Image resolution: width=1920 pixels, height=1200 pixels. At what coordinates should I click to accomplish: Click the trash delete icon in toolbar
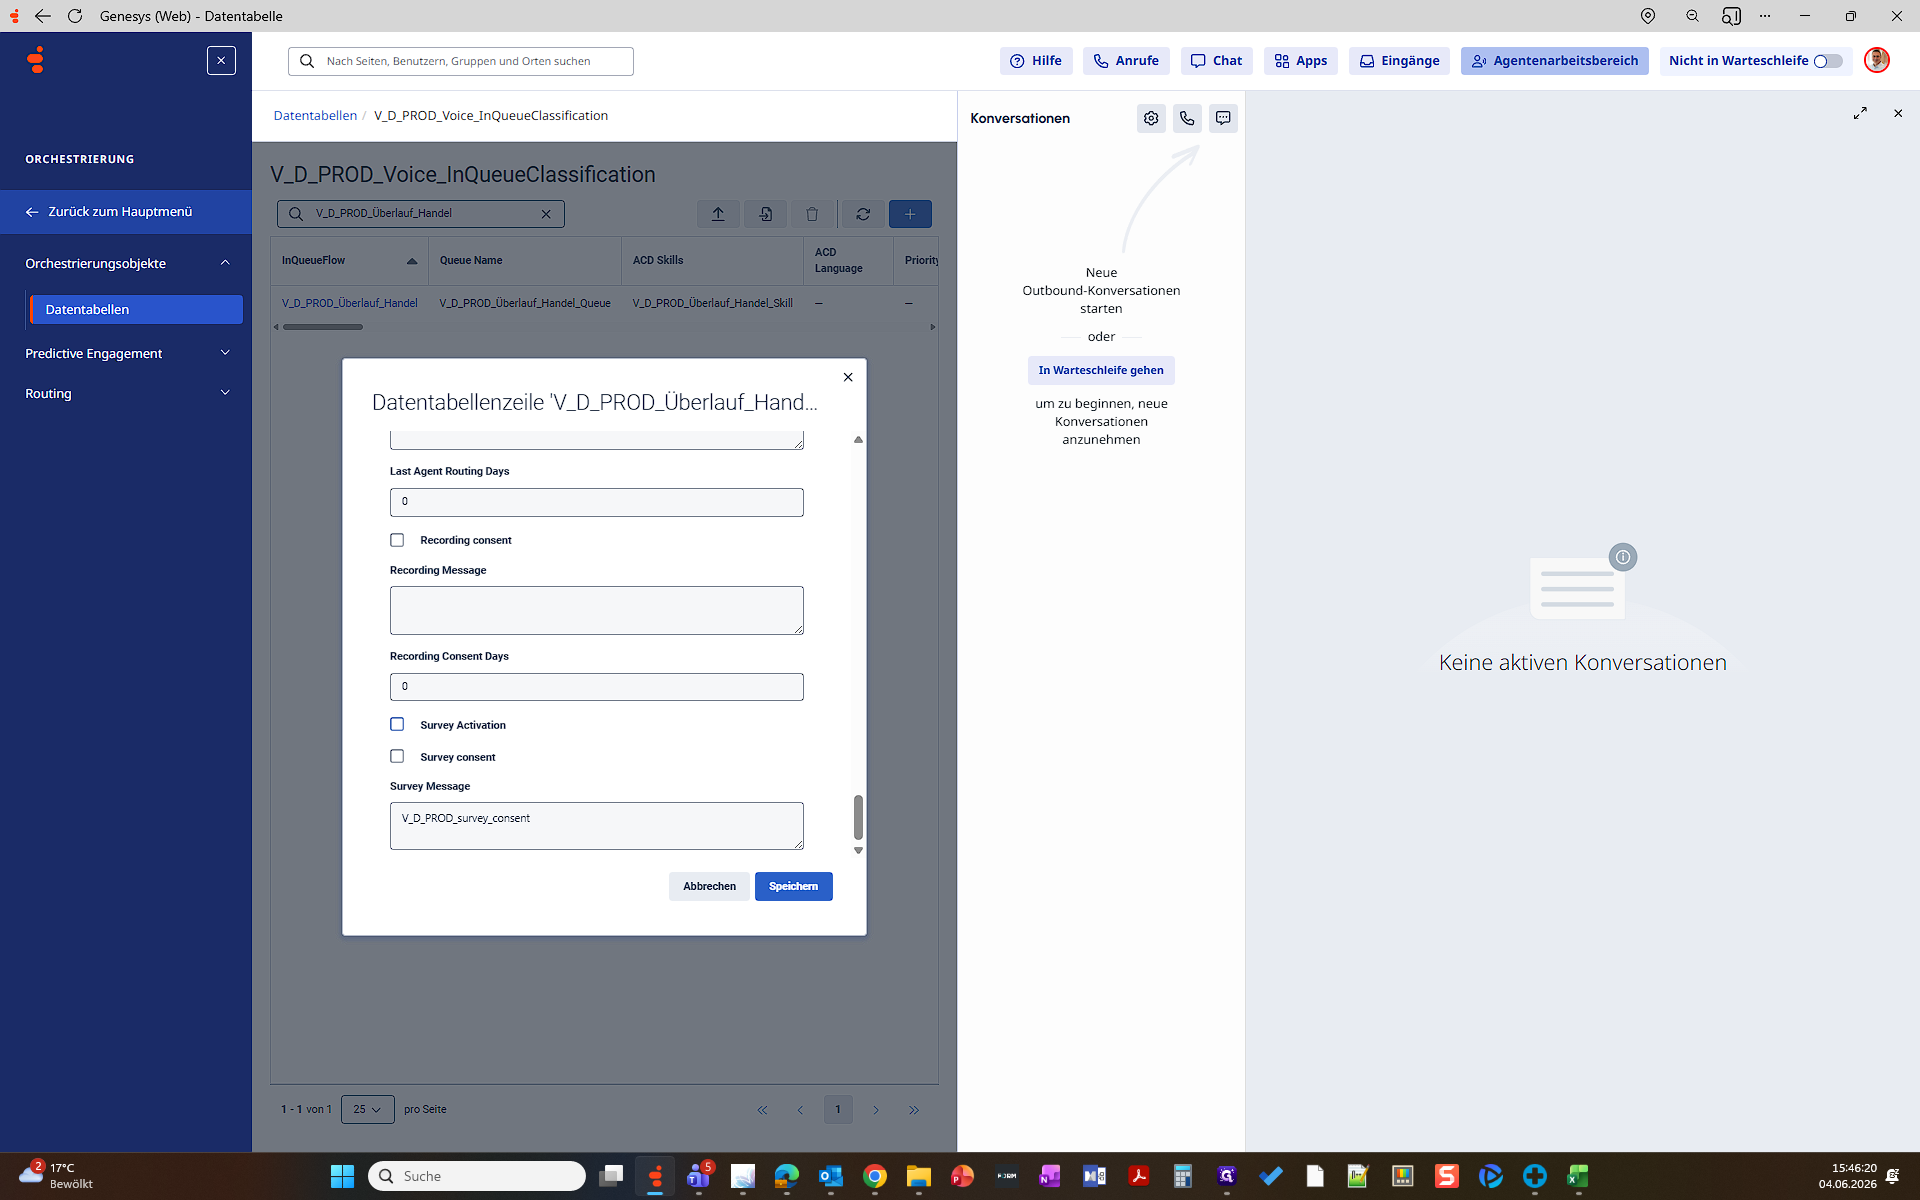pos(812,214)
